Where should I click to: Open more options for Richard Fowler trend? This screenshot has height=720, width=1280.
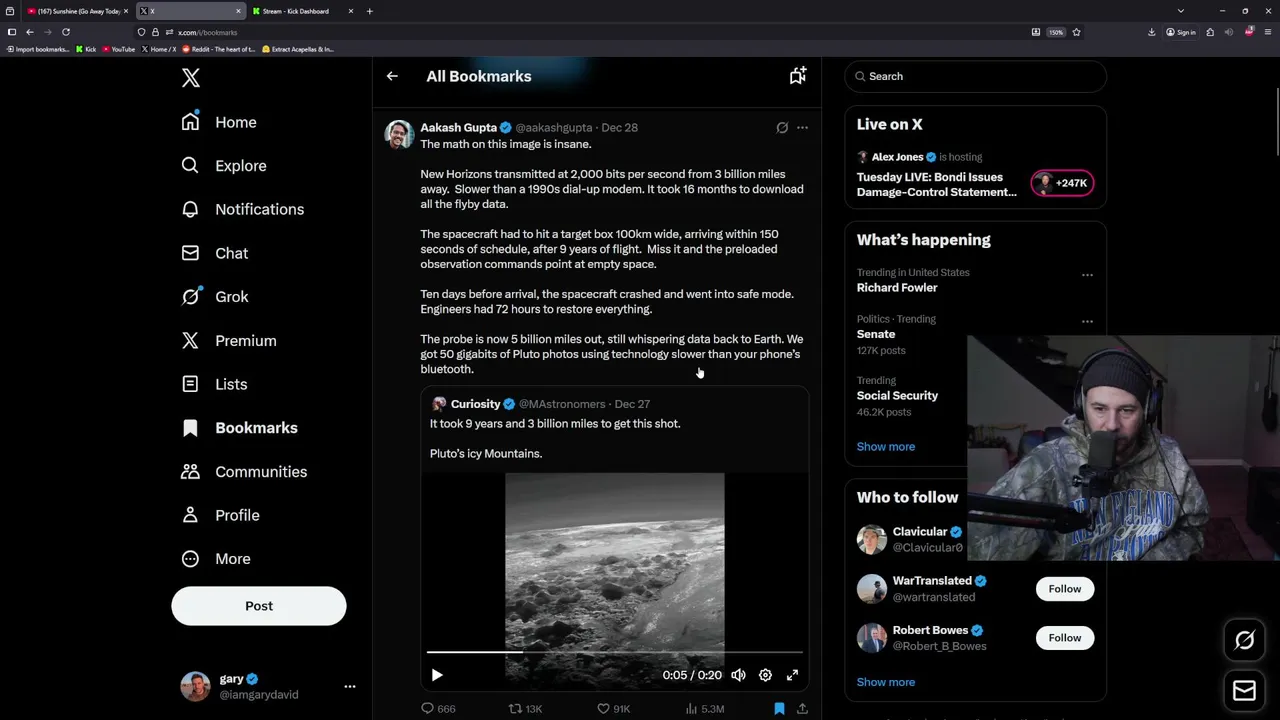pyautogui.click(x=1087, y=275)
